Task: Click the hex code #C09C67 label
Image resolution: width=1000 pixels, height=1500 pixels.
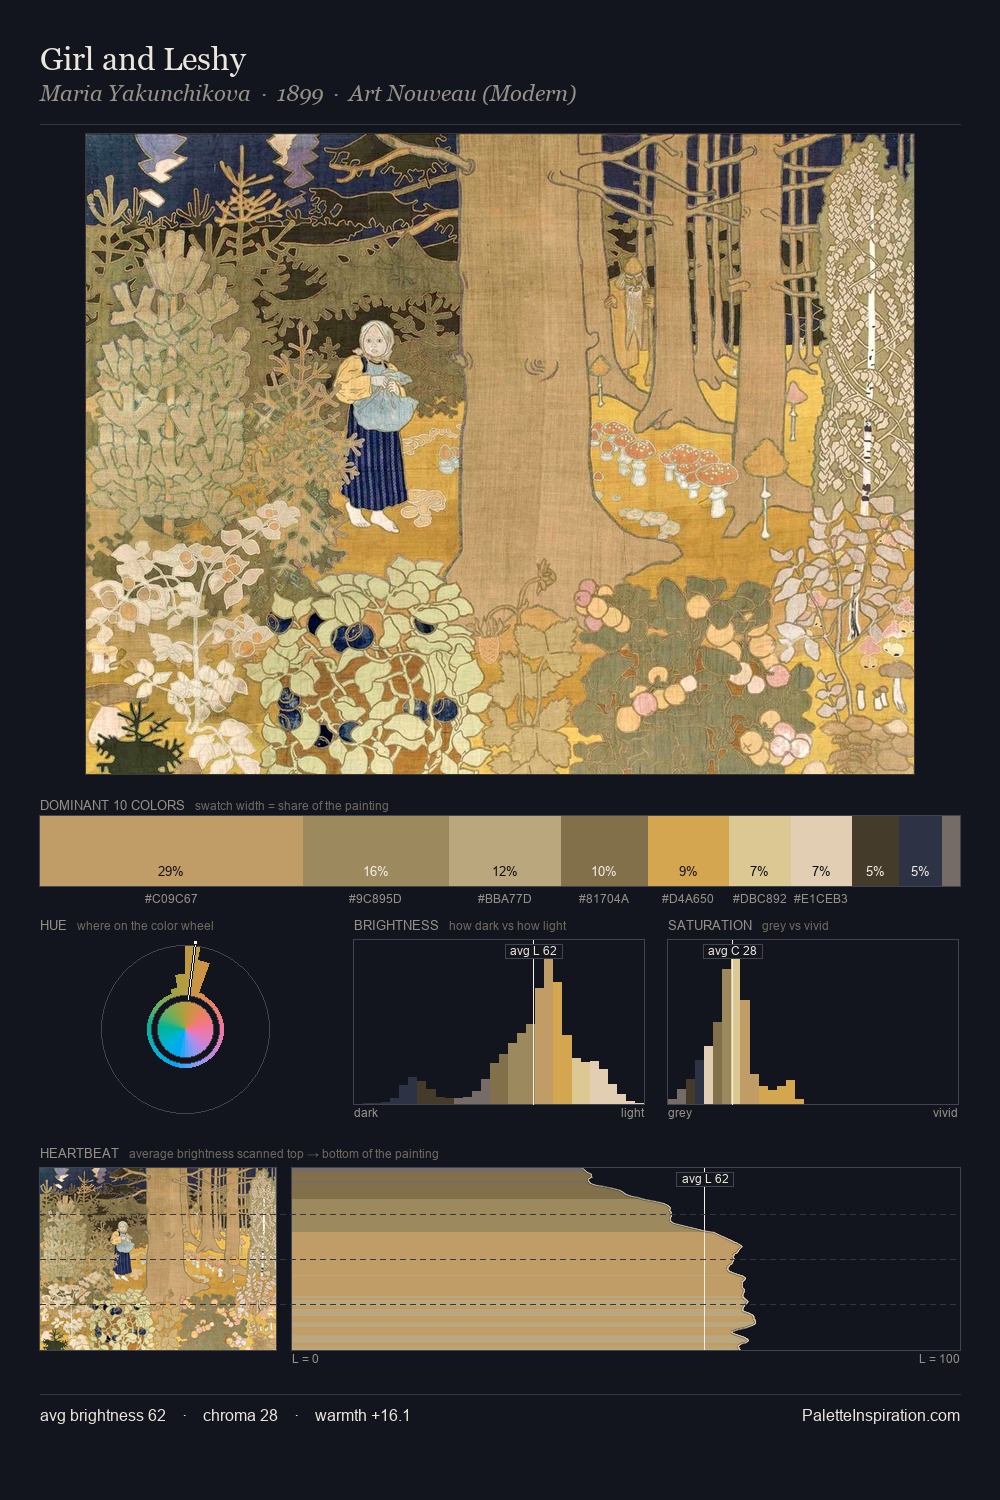Action: coord(171,899)
